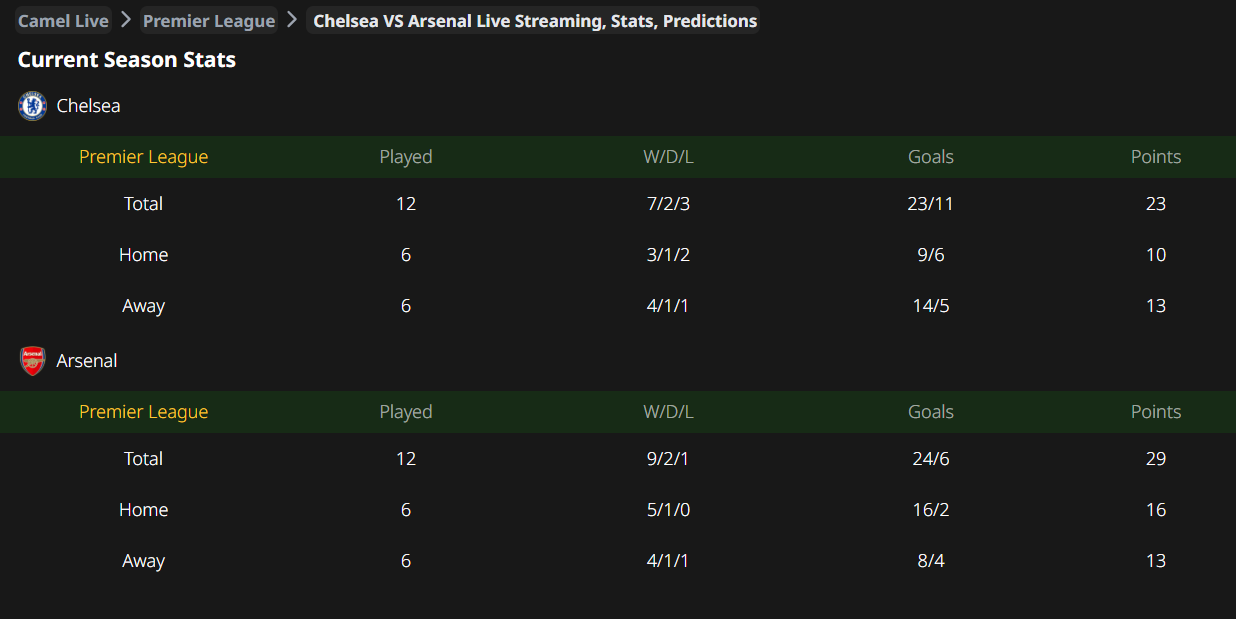This screenshot has width=1236, height=619.
Task: Click the Arsenal club crest icon
Action: [x=33, y=361]
